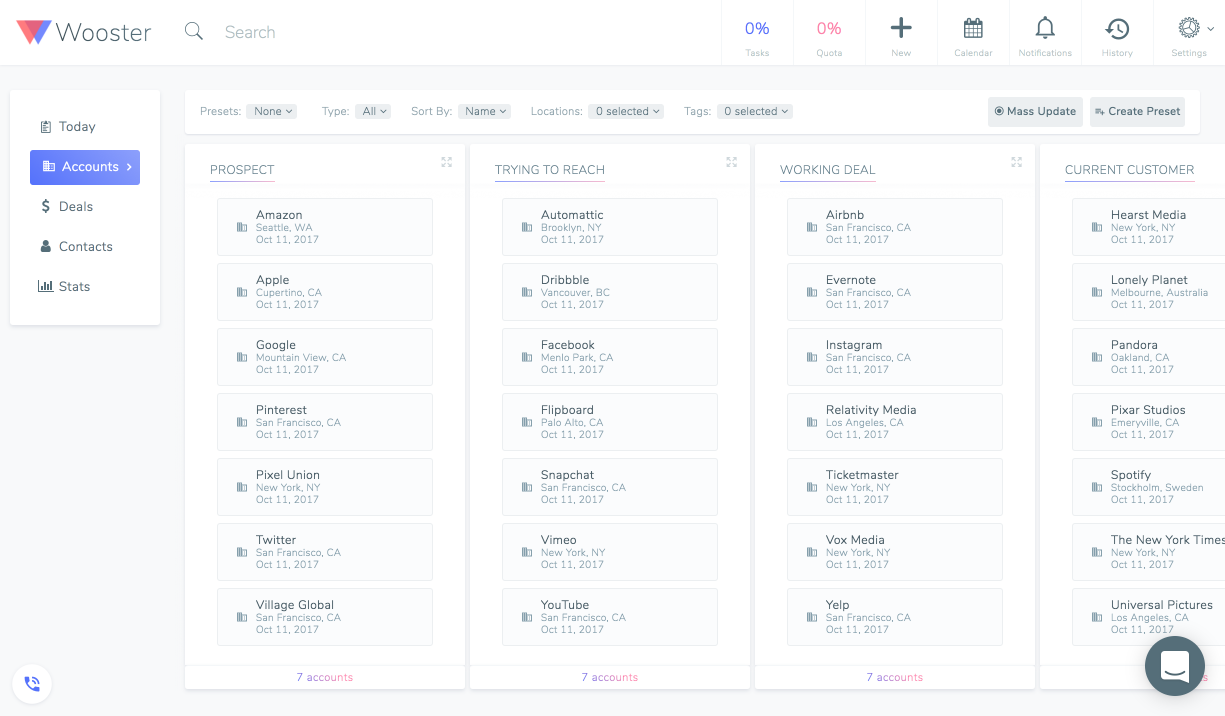Click the Mass Update button
1225x716 pixels.
point(1036,111)
